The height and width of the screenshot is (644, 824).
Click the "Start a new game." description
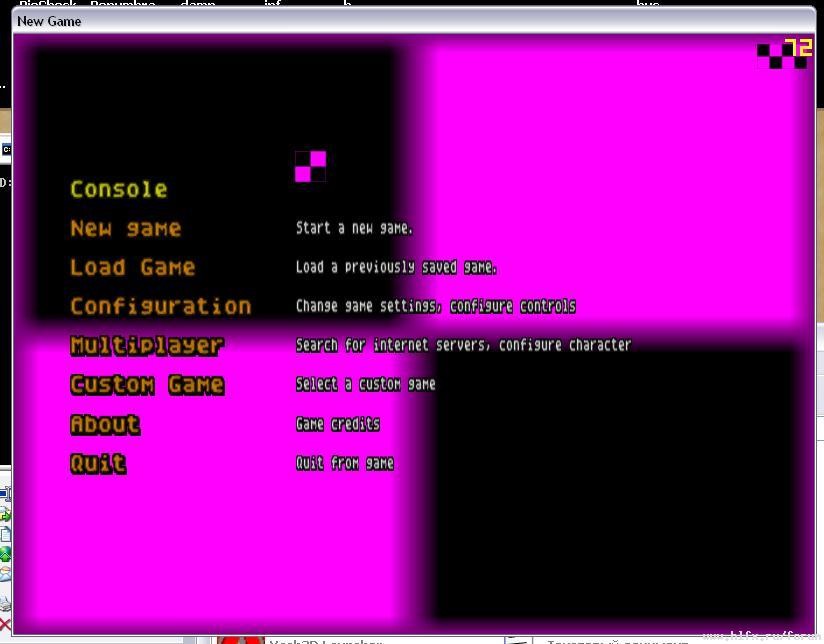pos(354,228)
